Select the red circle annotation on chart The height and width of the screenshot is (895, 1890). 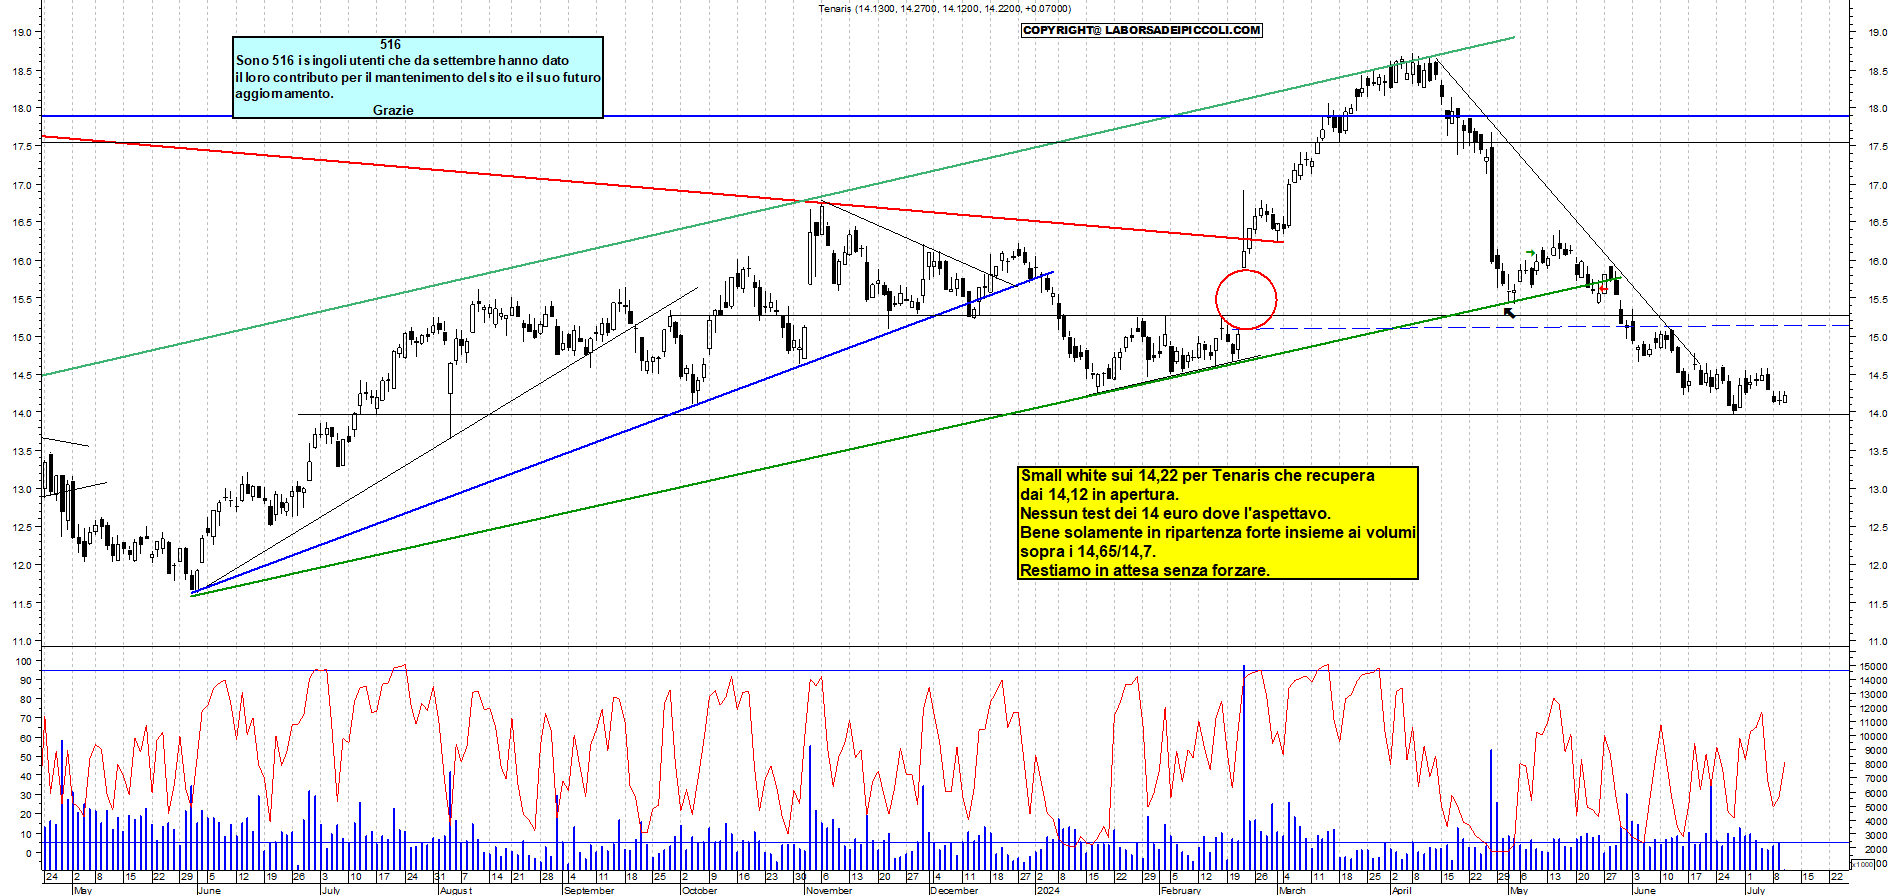point(1246,299)
